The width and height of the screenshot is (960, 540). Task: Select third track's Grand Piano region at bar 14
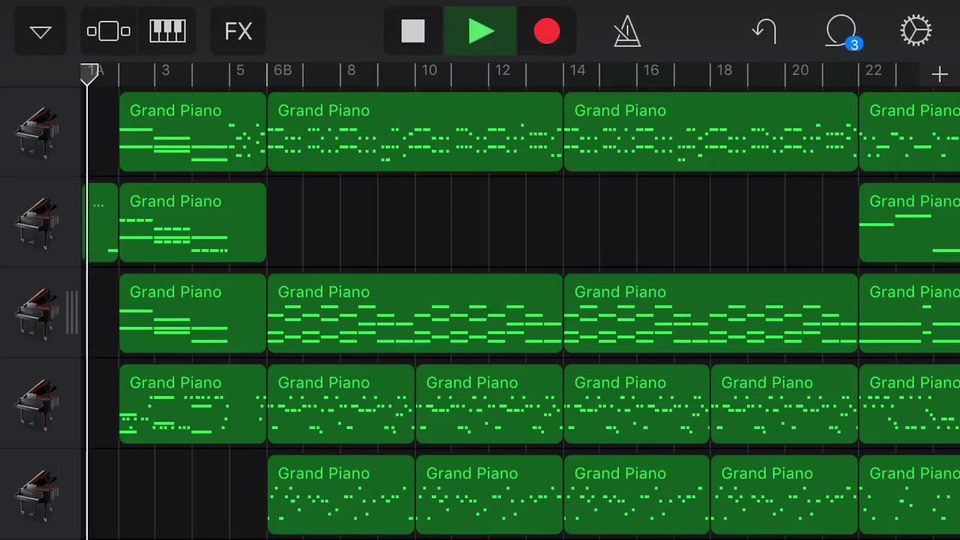pyautogui.click(x=711, y=313)
